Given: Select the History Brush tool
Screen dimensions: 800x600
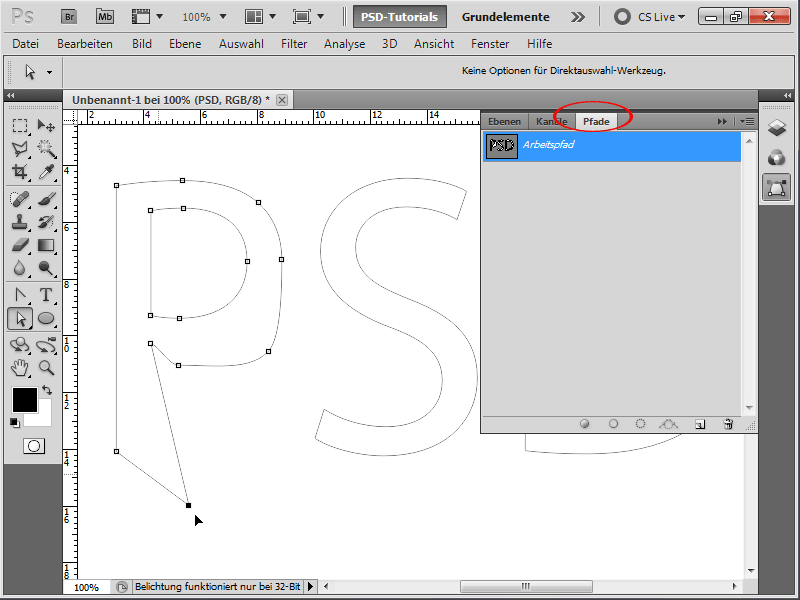Looking at the screenshot, I should pyautogui.click(x=46, y=222).
